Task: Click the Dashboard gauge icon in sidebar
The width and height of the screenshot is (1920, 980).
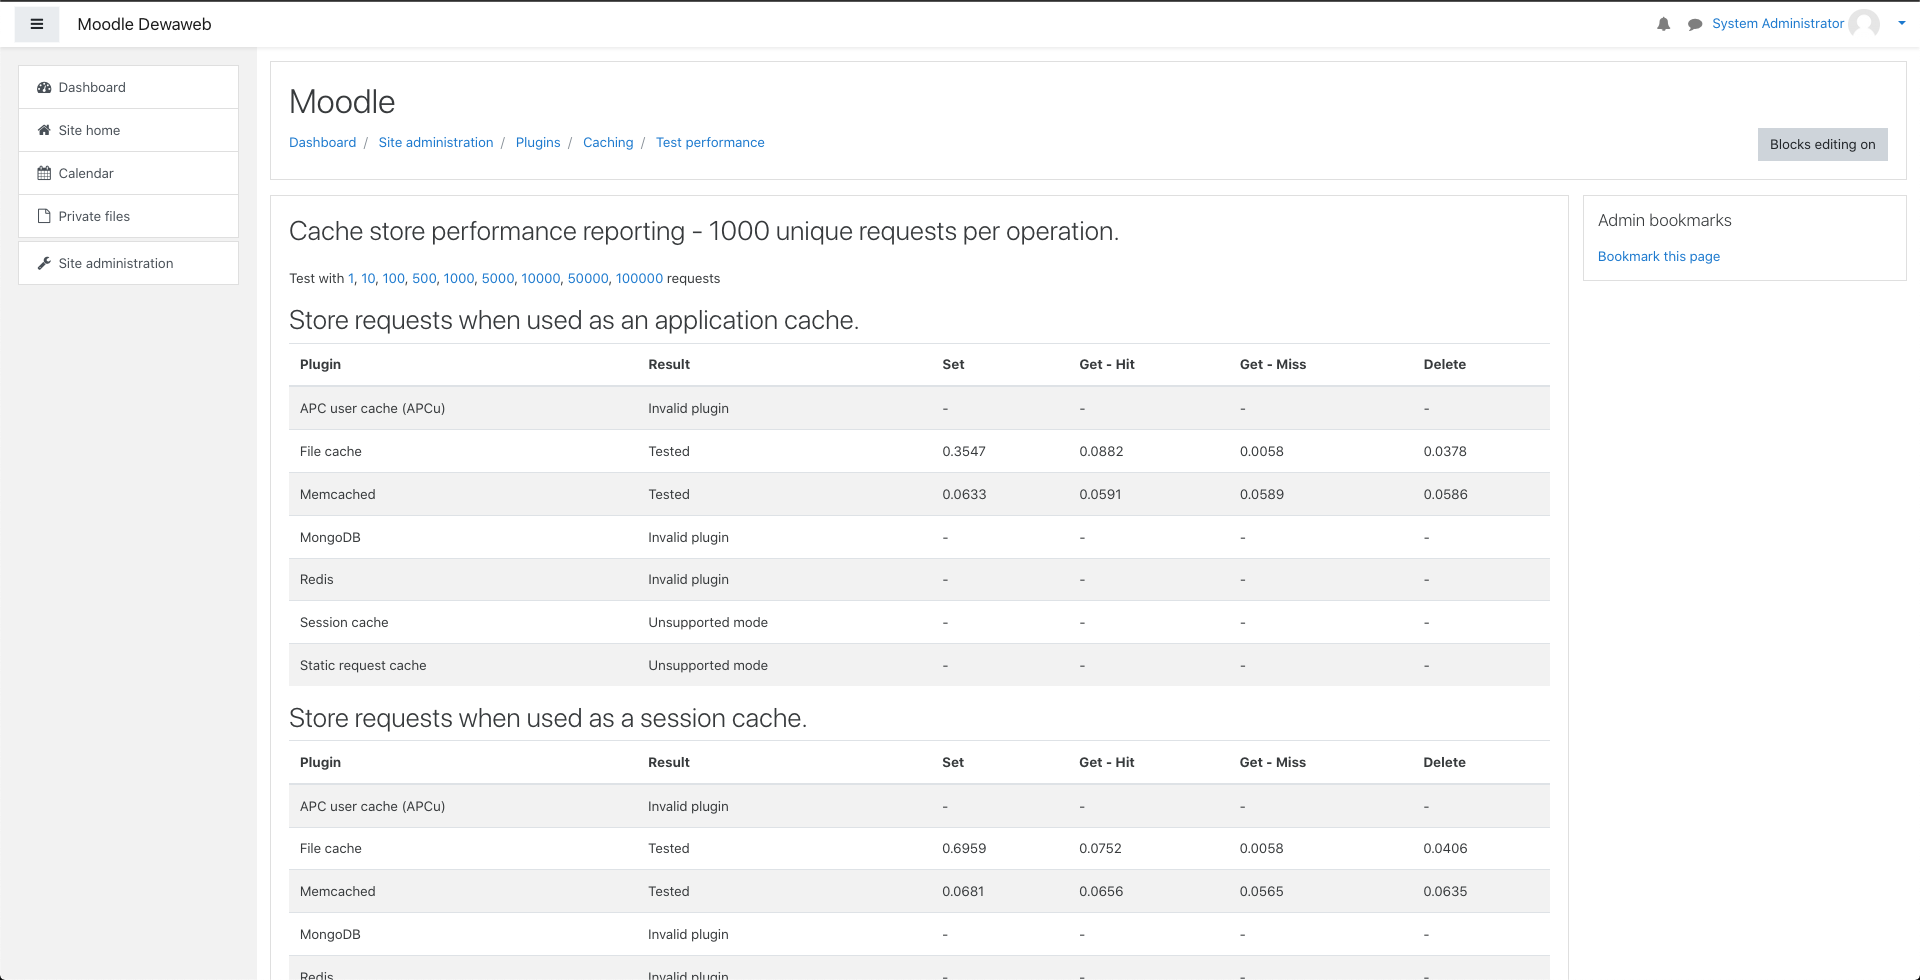Action: pos(44,87)
